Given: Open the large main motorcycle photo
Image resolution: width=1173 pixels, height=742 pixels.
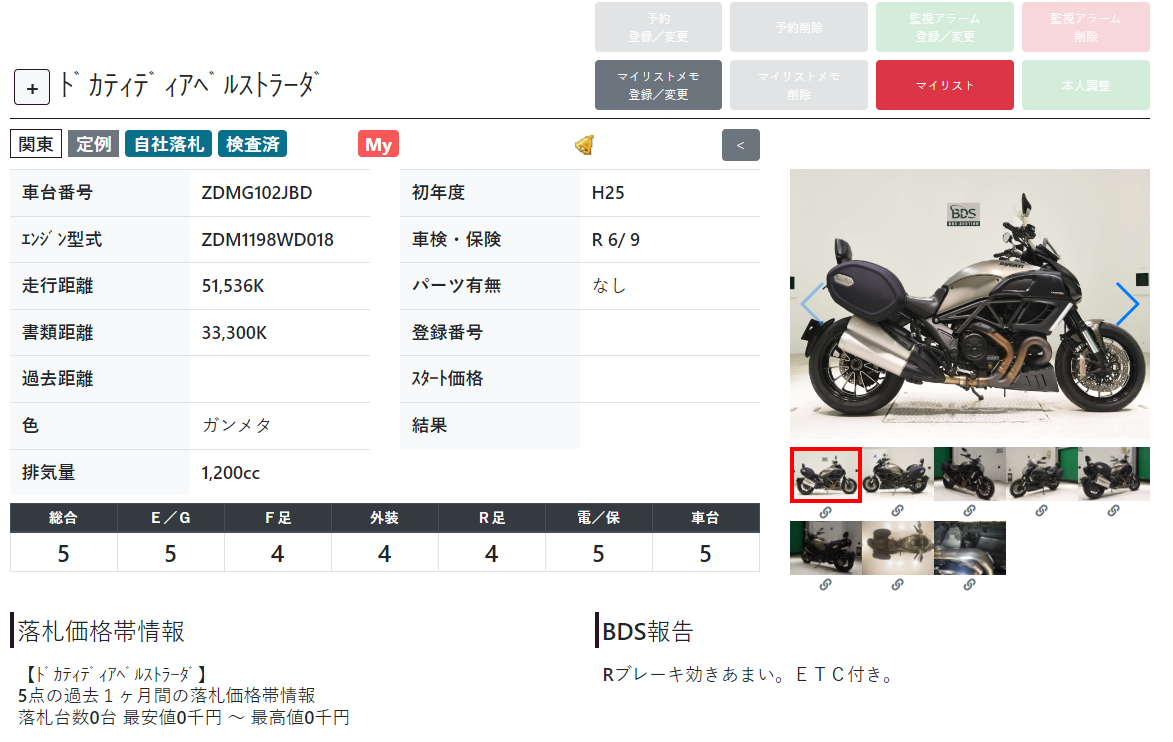Looking at the screenshot, I should (970, 304).
